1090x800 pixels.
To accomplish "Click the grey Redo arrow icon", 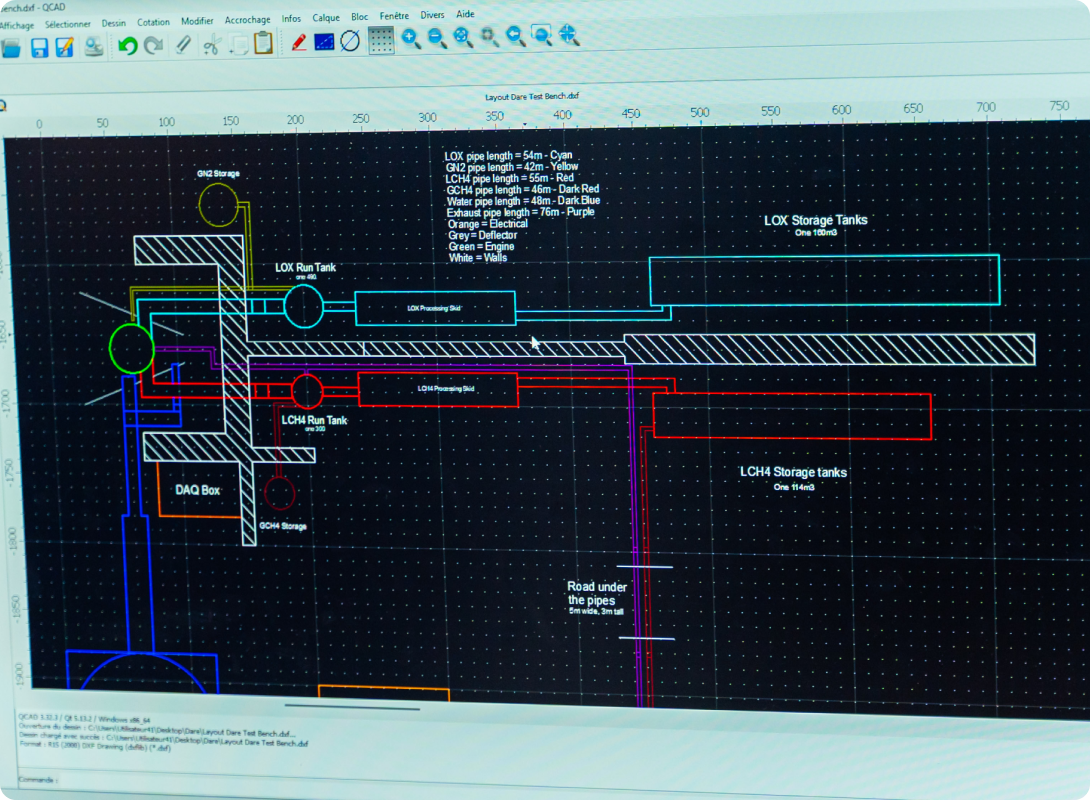I will point(154,45).
